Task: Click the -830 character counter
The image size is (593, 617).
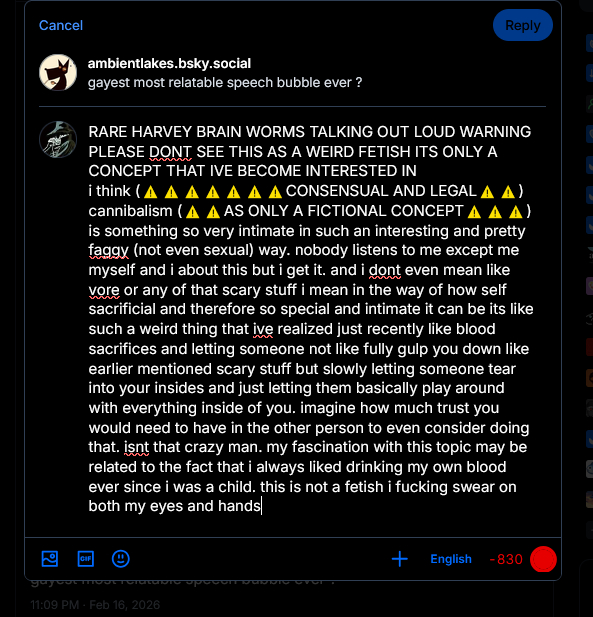Action: pyautogui.click(x=506, y=559)
